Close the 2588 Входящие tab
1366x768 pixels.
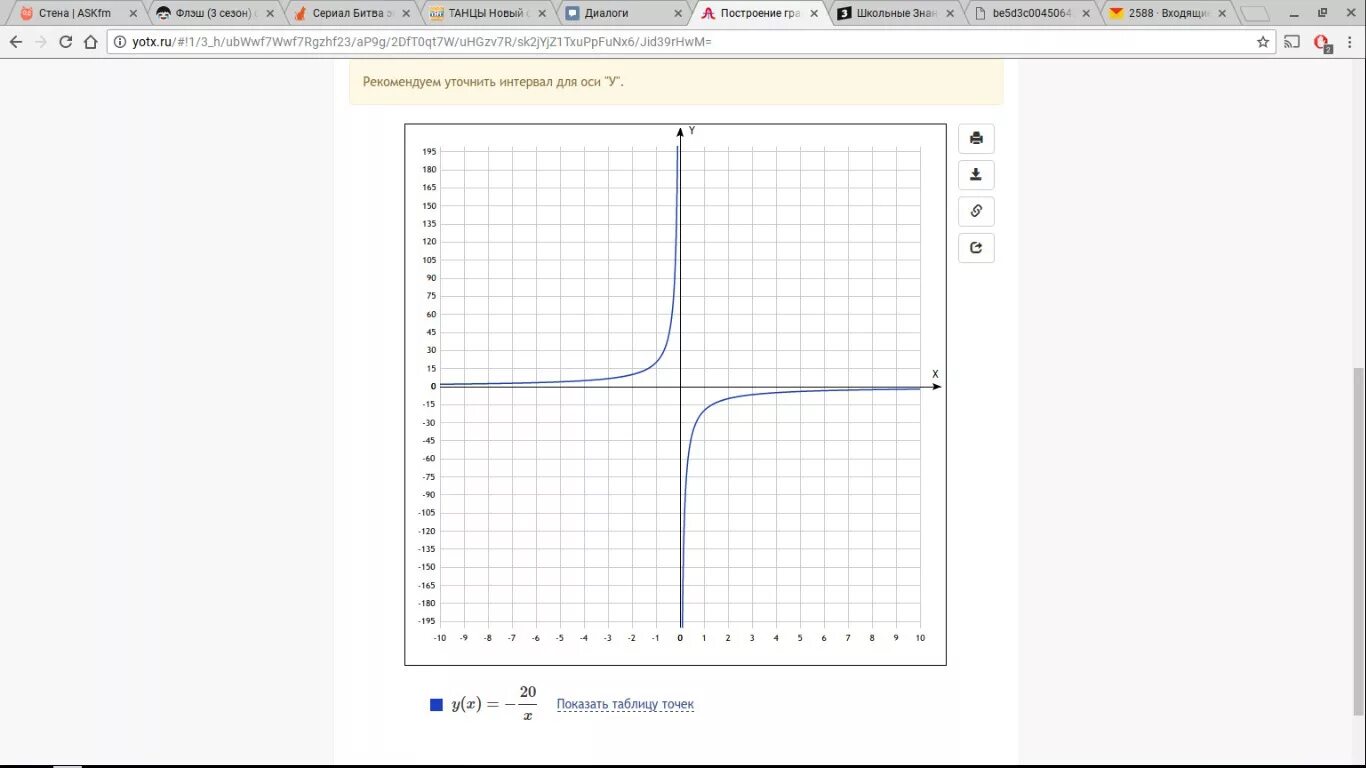point(1222,14)
